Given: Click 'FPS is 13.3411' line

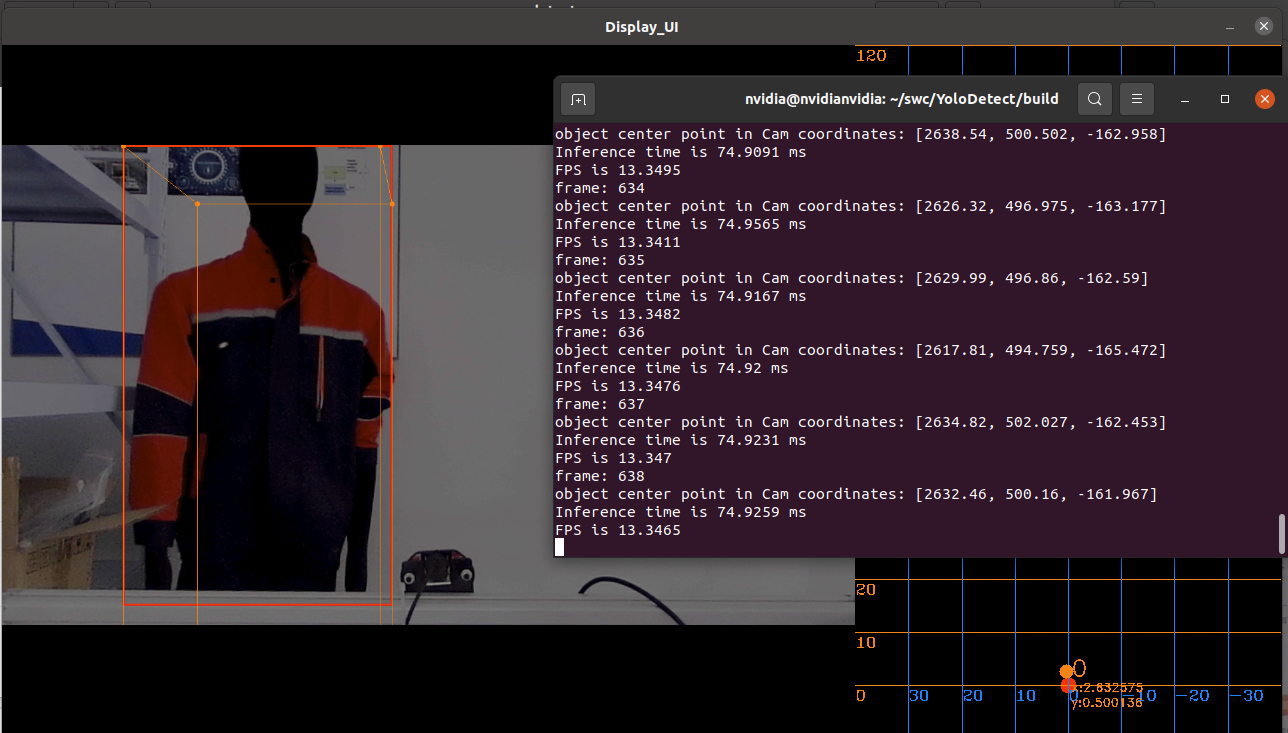Looking at the screenshot, I should (618, 242).
